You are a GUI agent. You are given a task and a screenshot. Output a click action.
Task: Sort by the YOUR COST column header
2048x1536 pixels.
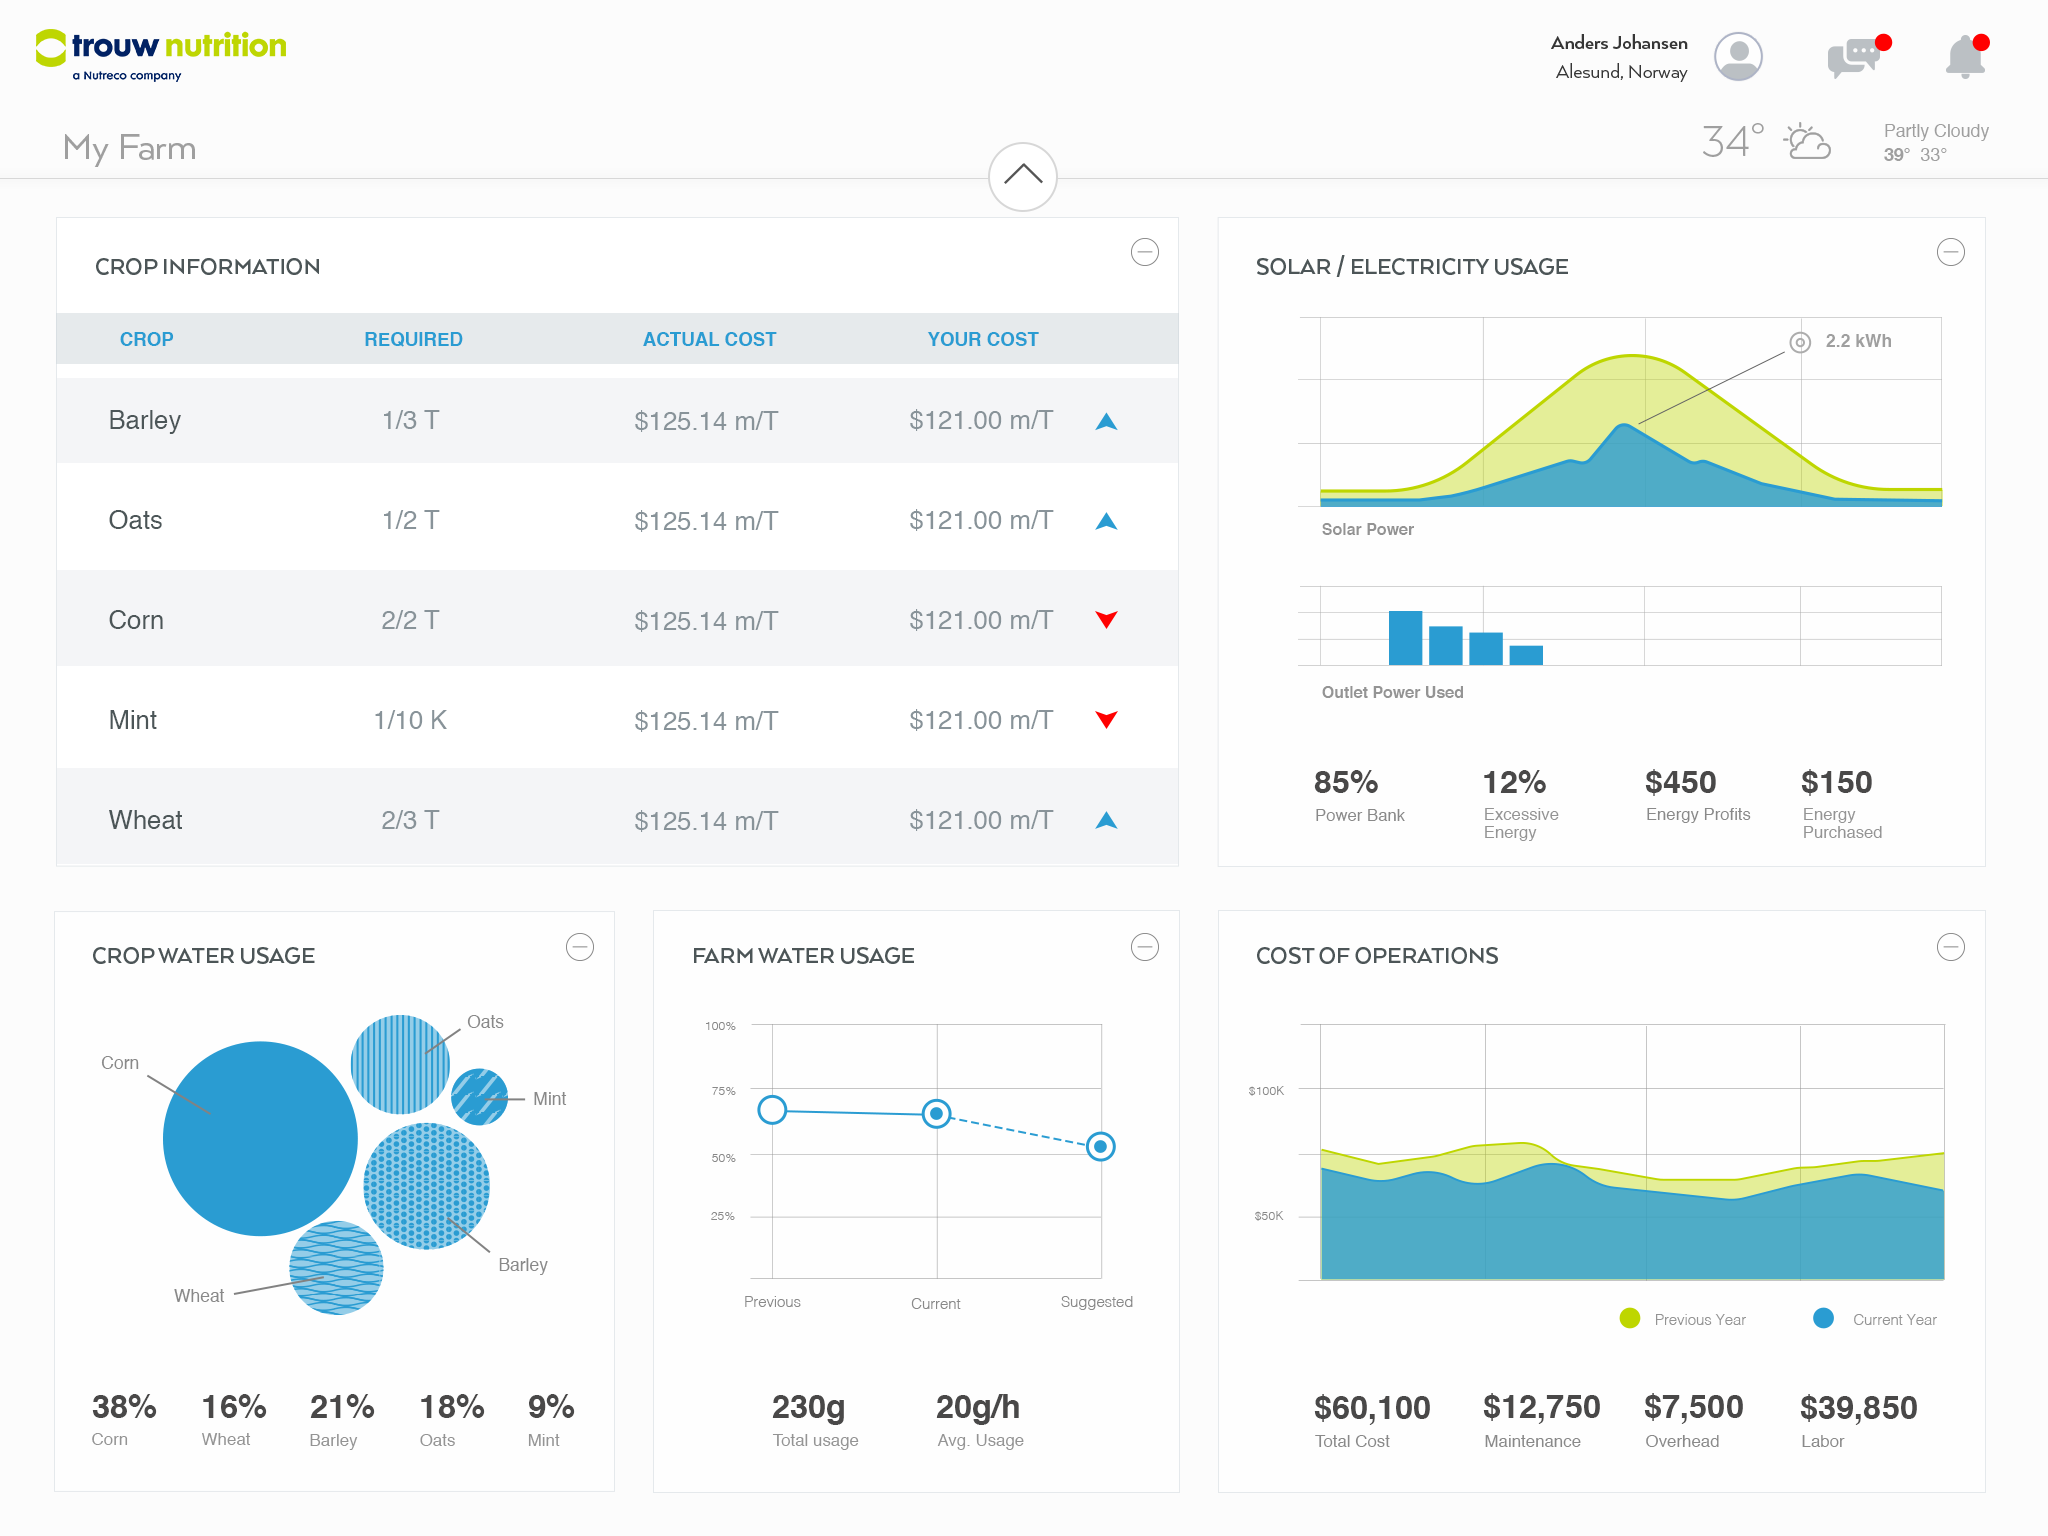(983, 339)
